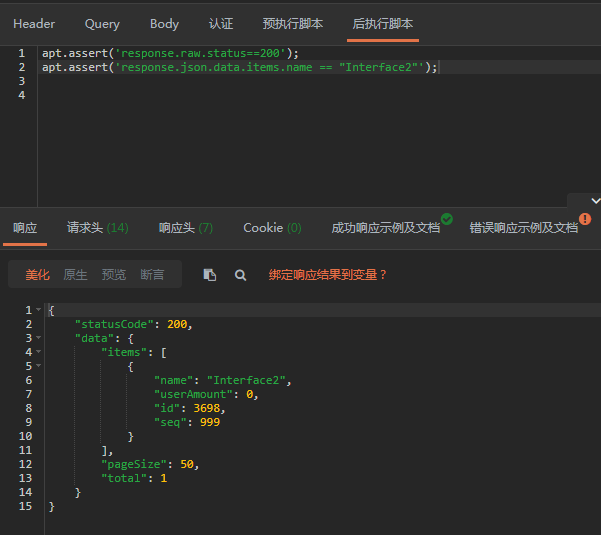This screenshot has width=601, height=535.
Task: Open 错误响应示例及文档 tab
Action: 524,228
